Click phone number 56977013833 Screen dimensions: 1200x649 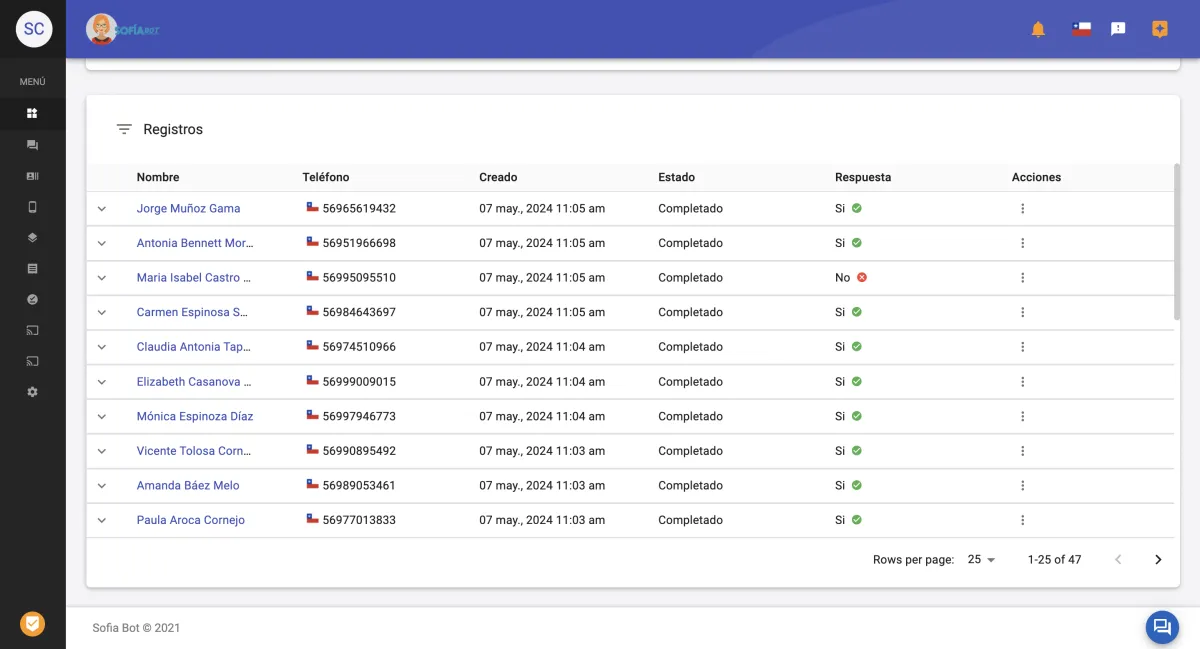(x=359, y=520)
